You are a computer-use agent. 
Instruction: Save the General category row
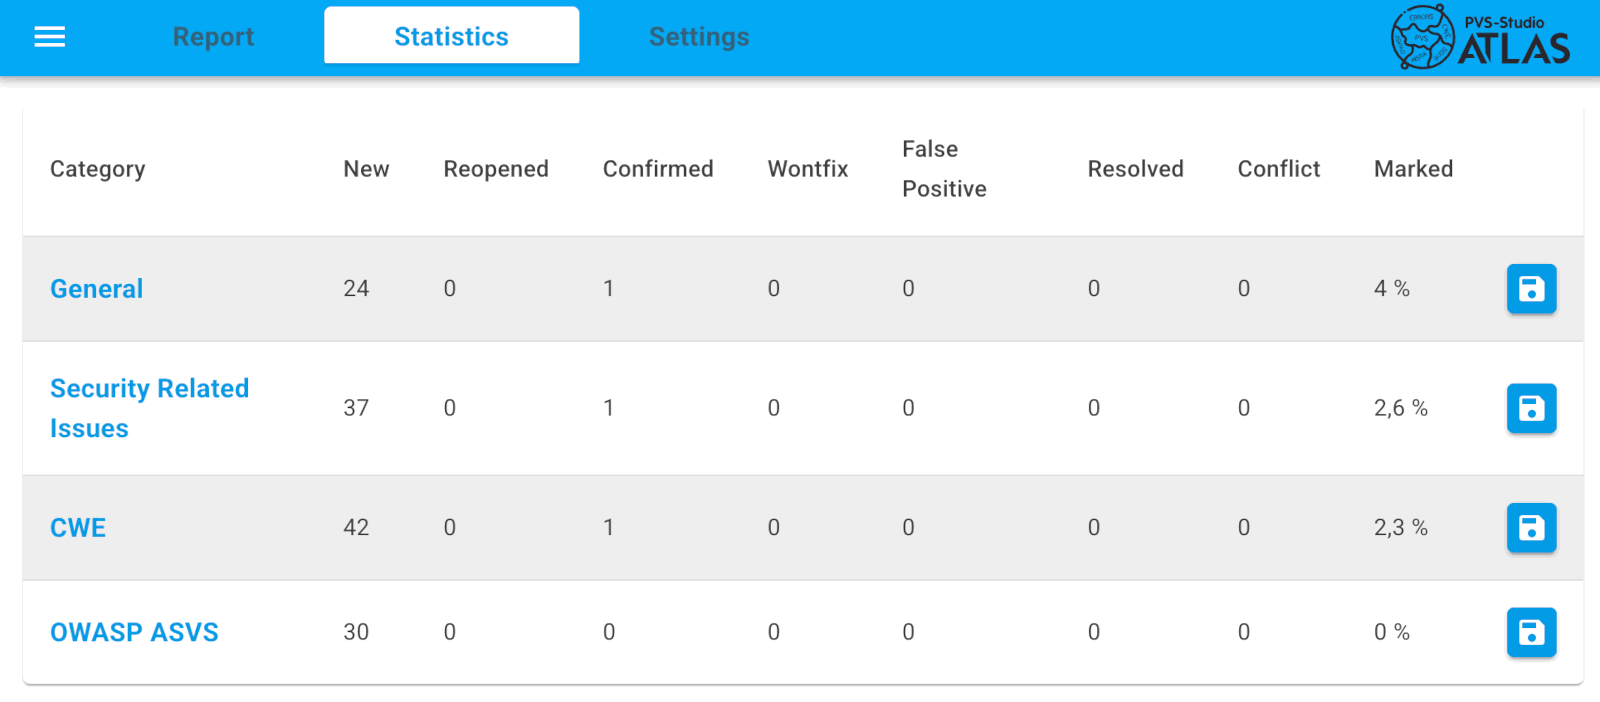(x=1531, y=289)
